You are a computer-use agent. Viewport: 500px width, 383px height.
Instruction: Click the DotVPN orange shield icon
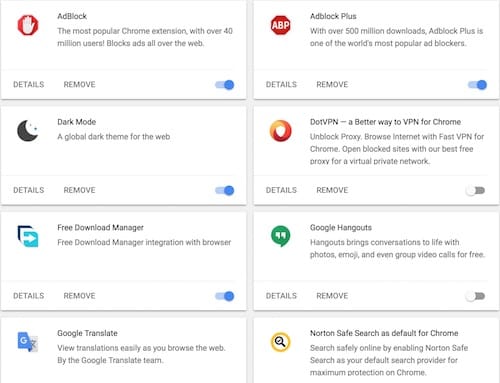pos(280,131)
